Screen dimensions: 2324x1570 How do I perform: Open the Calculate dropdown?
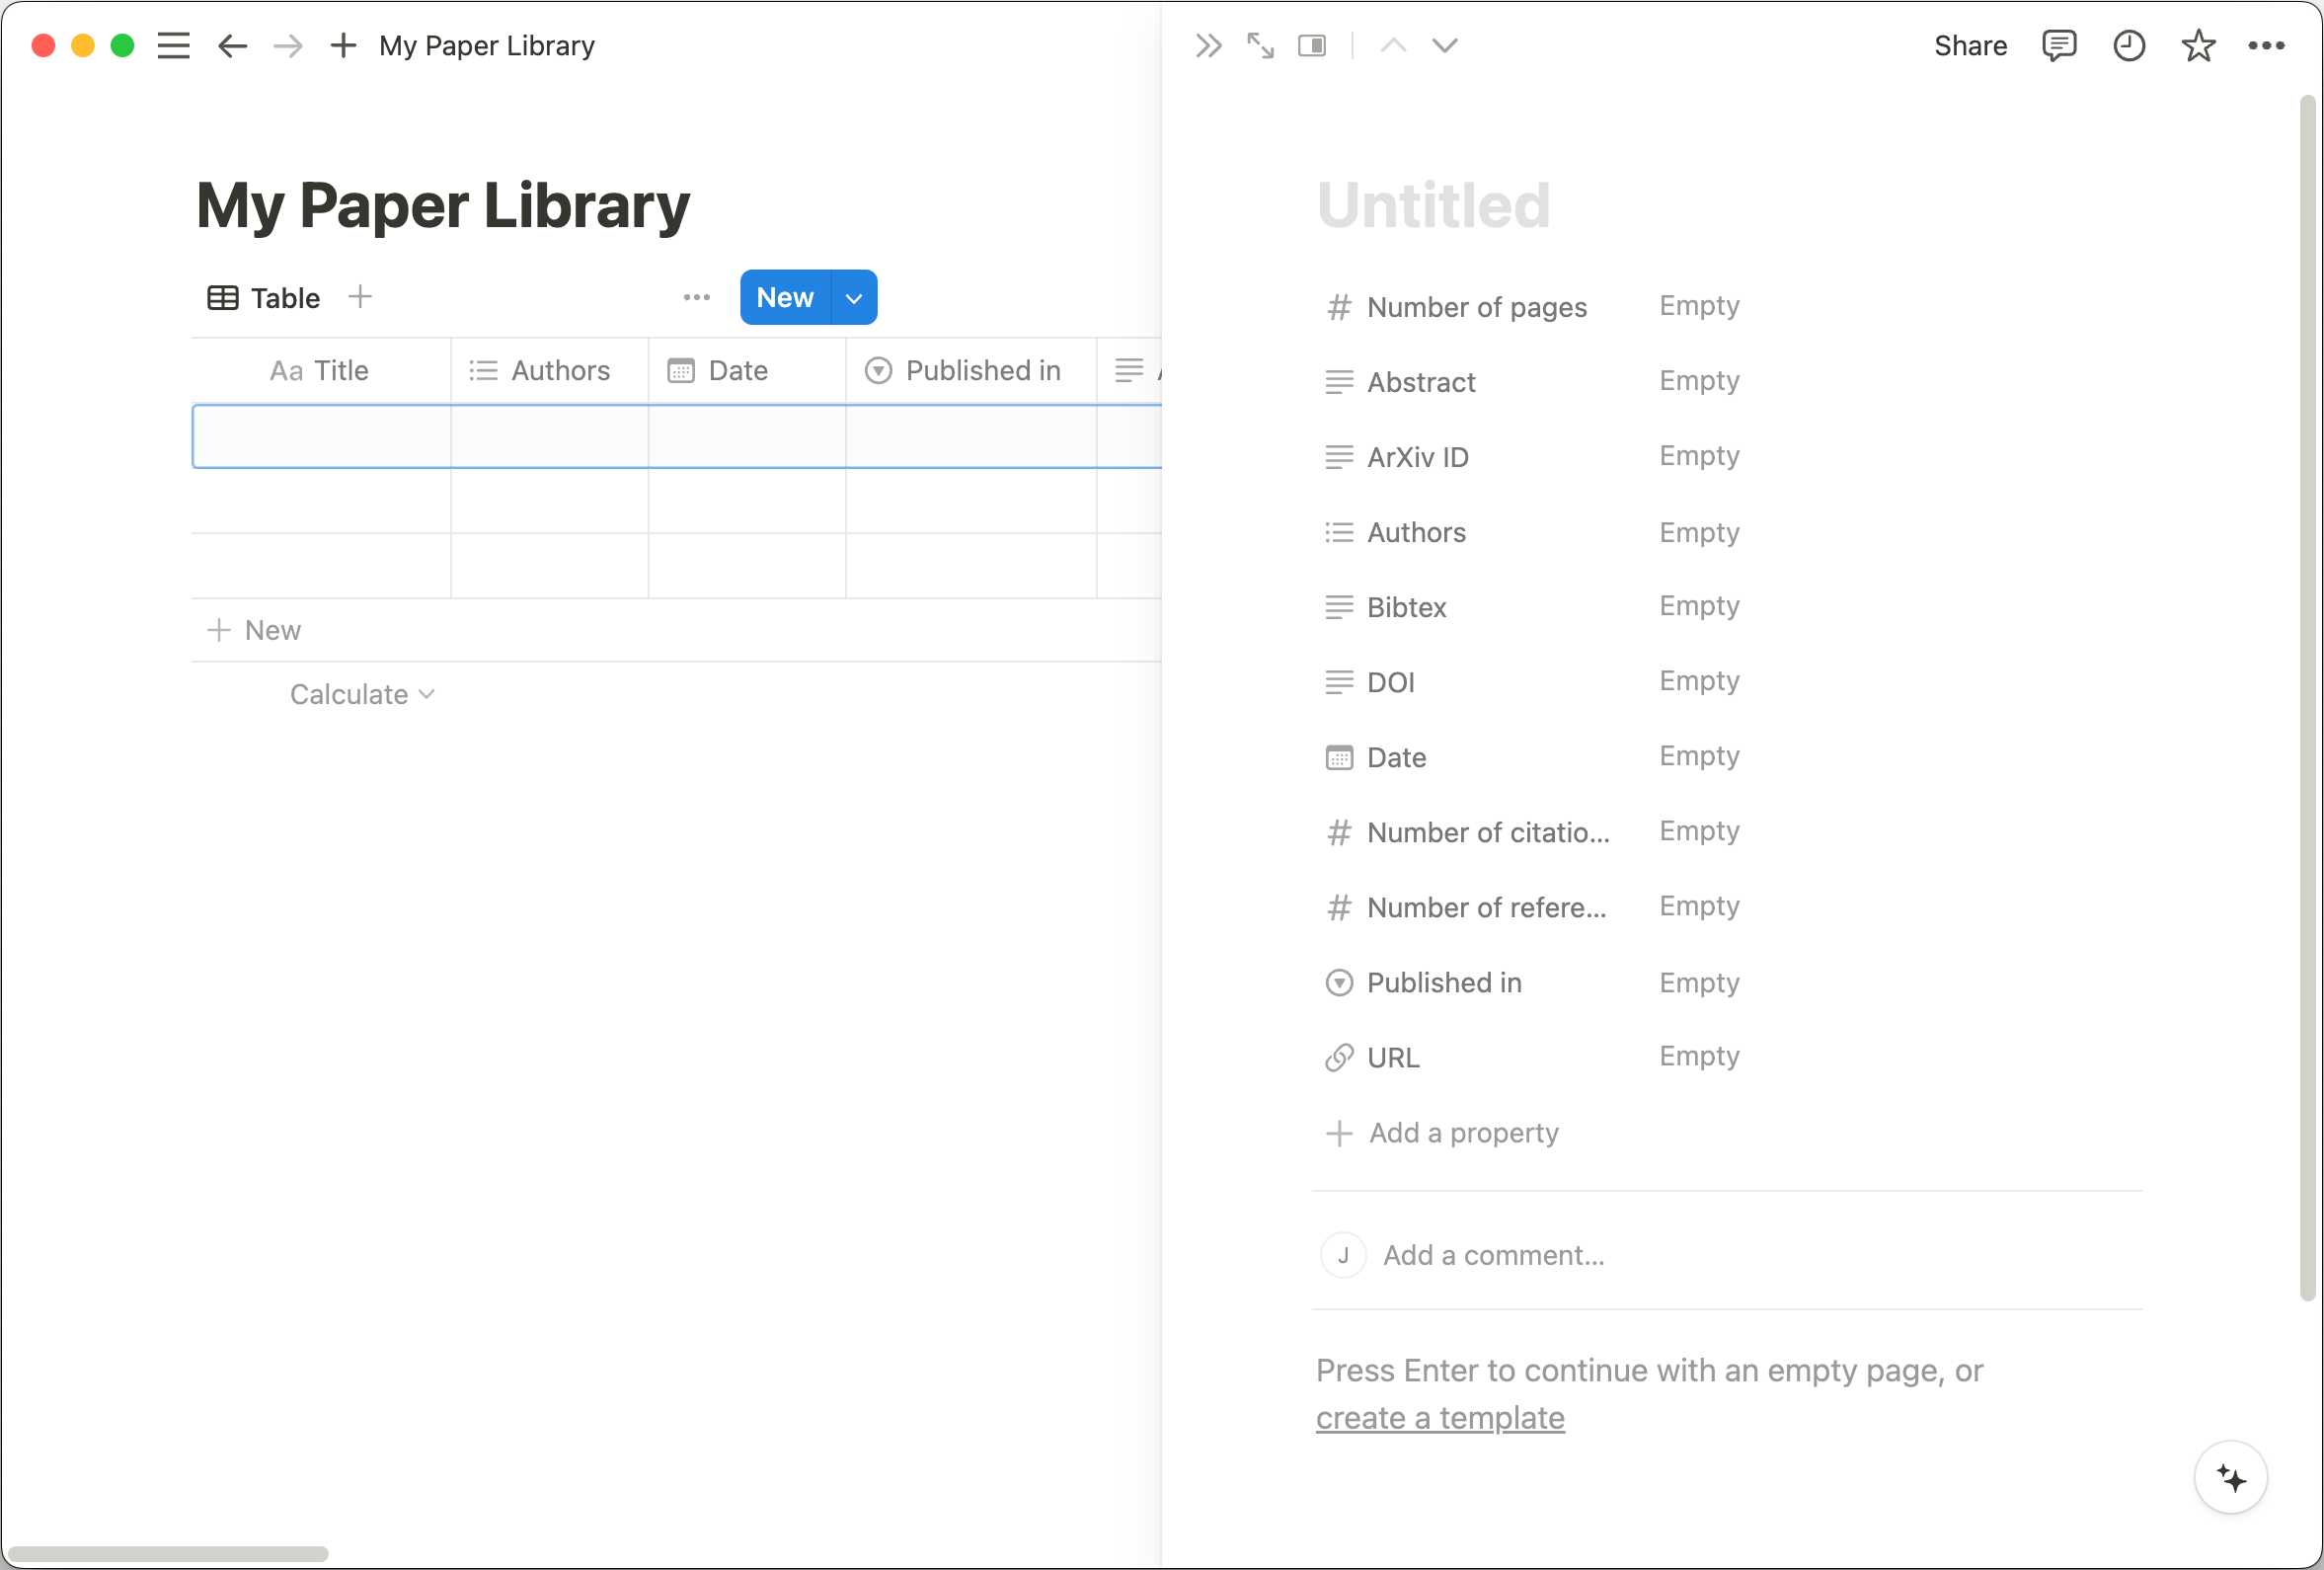(x=362, y=695)
